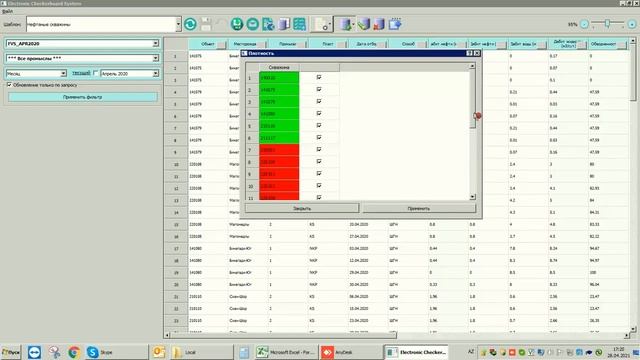Click the 'Применить' button in dialog

pos(419,209)
